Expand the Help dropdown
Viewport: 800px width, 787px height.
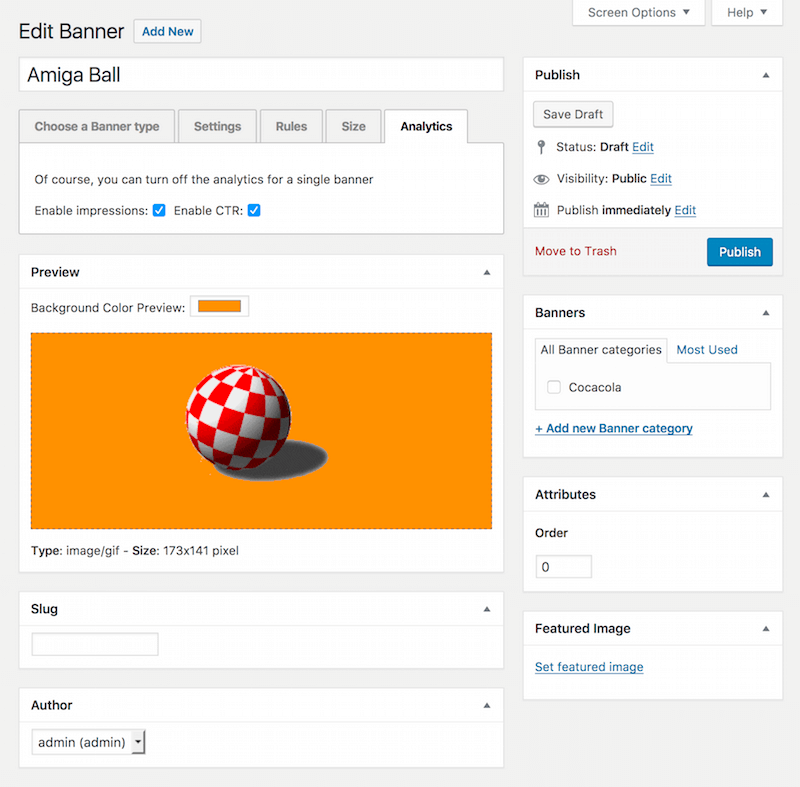(x=747, y=13)
